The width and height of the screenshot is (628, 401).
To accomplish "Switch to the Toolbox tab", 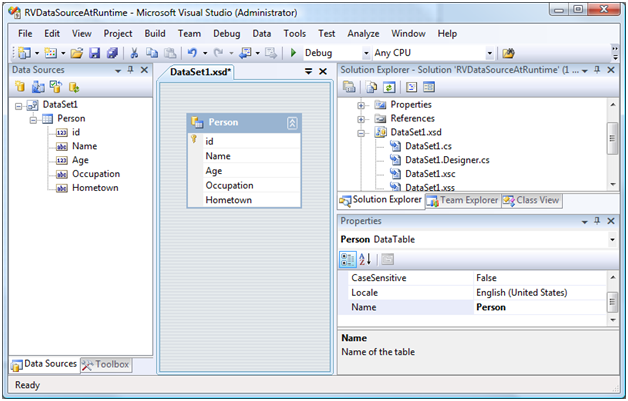I will coord(106,365).
